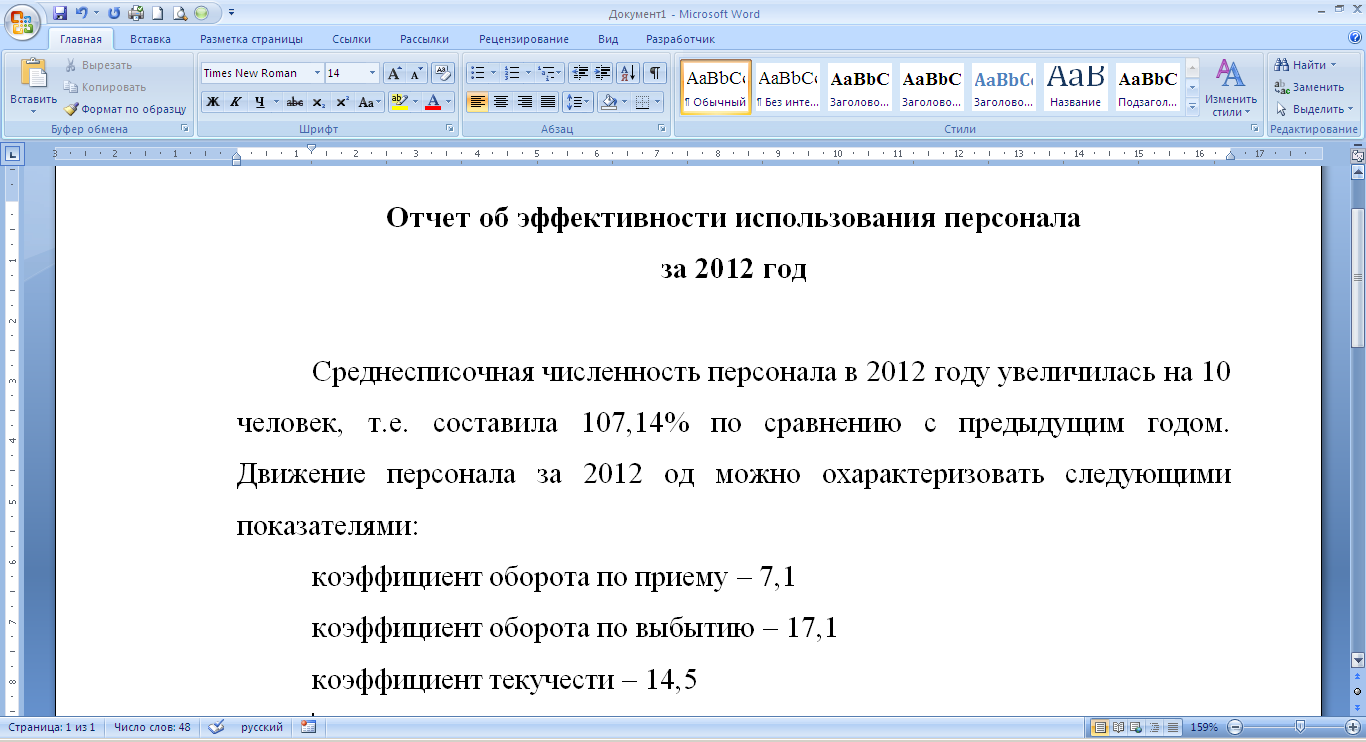This screenshot has height=742, width=1366.
Task: Grow the font size
Action: [x=395, y=73]
